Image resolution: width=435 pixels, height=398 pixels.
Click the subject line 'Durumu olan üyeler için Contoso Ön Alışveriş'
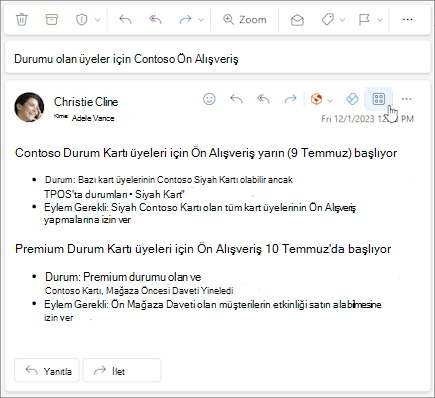126,59
